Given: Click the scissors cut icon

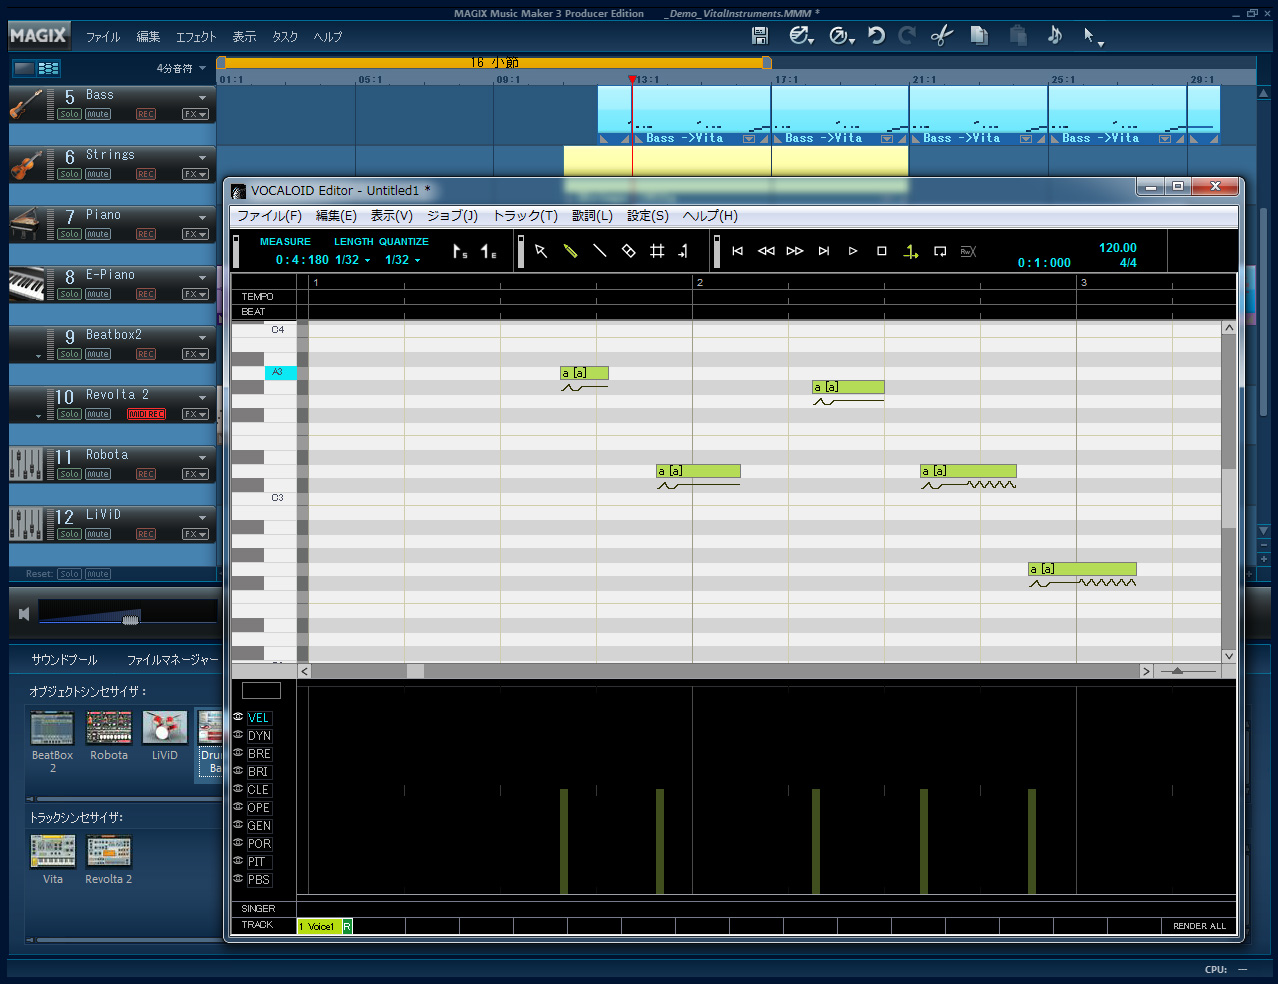Looking at the screenshot, I should [941, 35].
